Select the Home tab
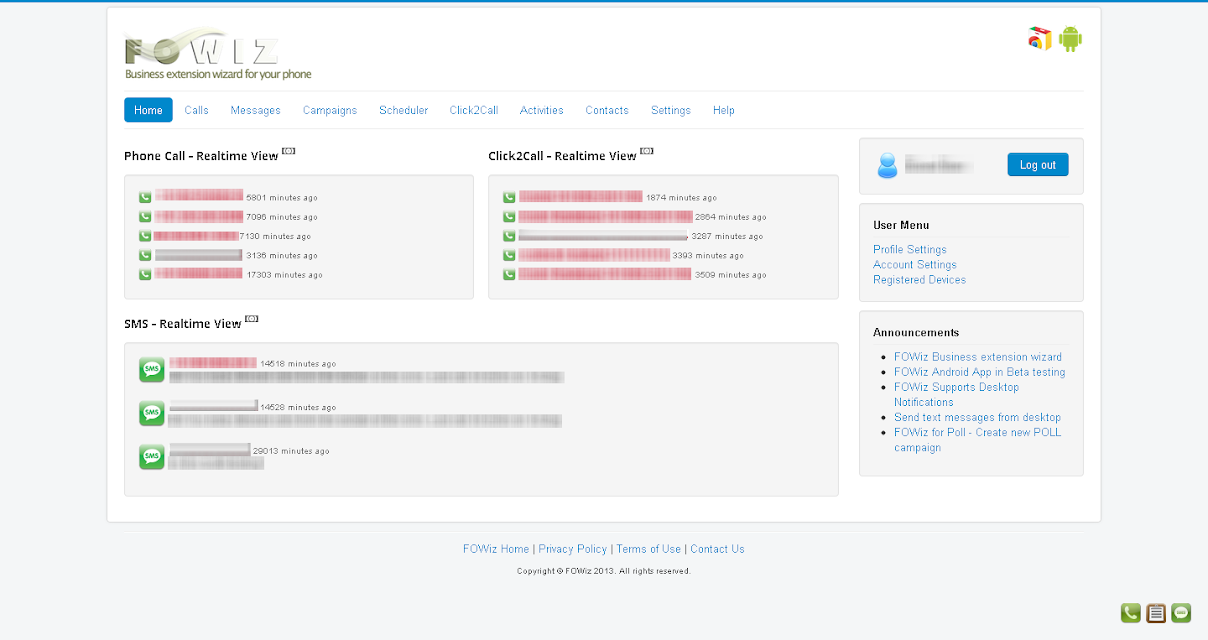 pyautogui.click(x=148, y=110)
